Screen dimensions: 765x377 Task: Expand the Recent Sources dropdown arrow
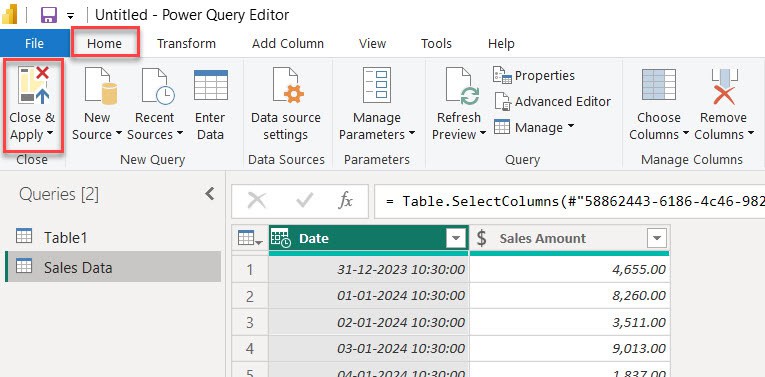coord(180,134)
